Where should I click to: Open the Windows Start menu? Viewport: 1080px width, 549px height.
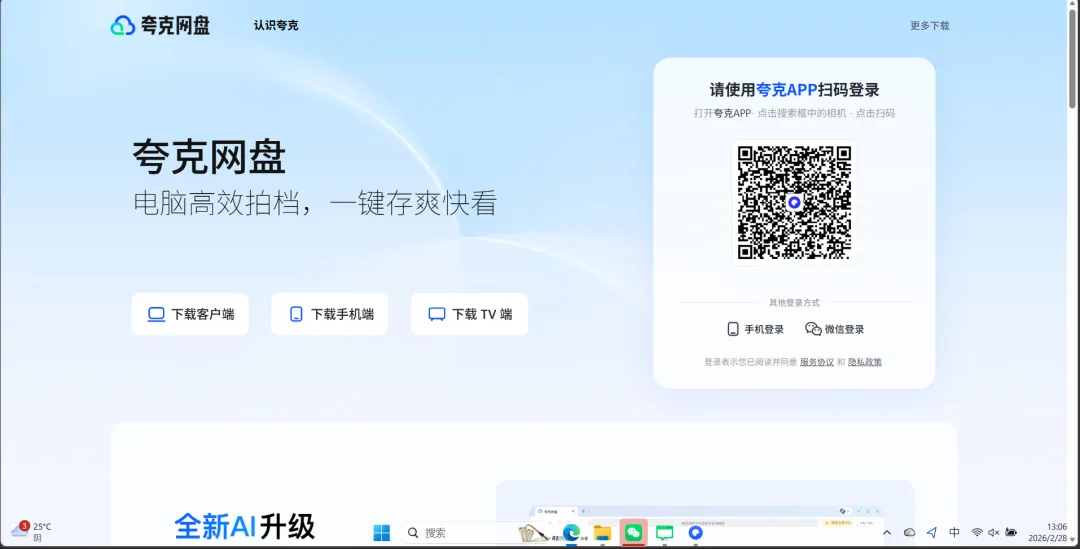(x=382, y=532)
